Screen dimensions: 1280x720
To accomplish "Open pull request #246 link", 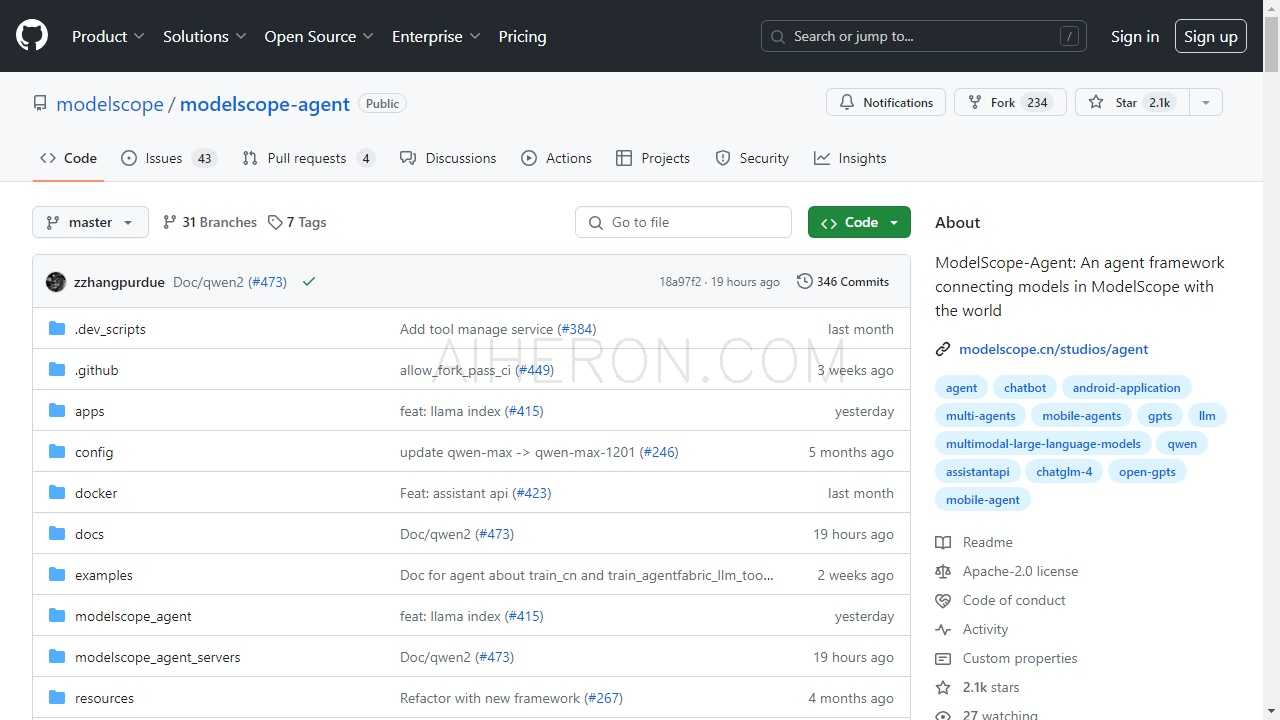I will coord(659,452).
